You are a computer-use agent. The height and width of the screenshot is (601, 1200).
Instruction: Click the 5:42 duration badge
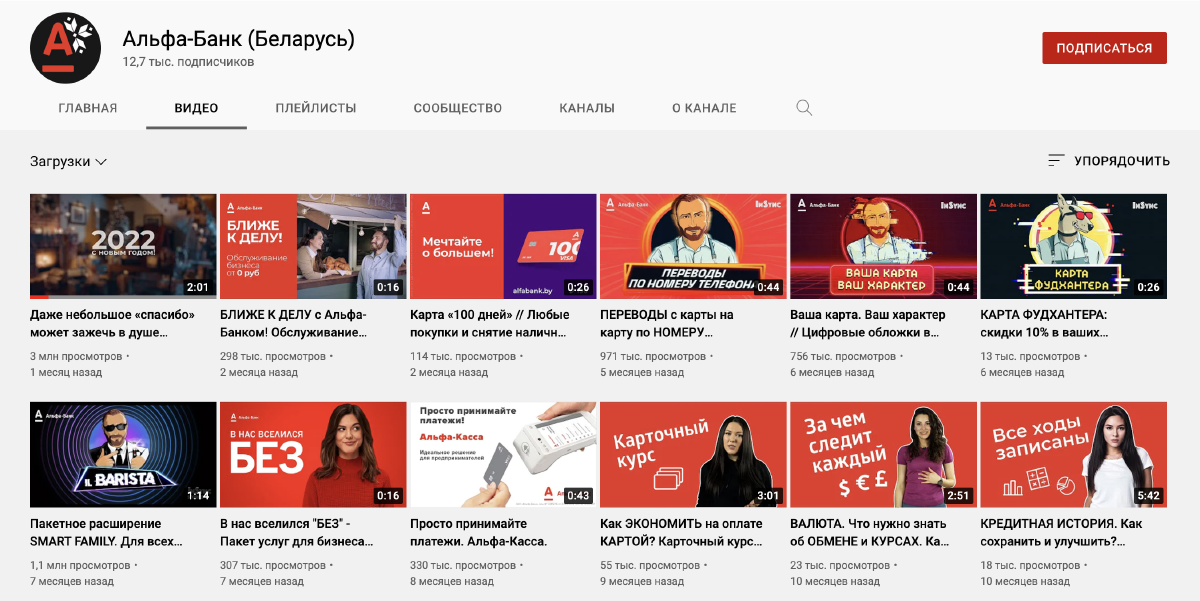tap(1148, 495)
